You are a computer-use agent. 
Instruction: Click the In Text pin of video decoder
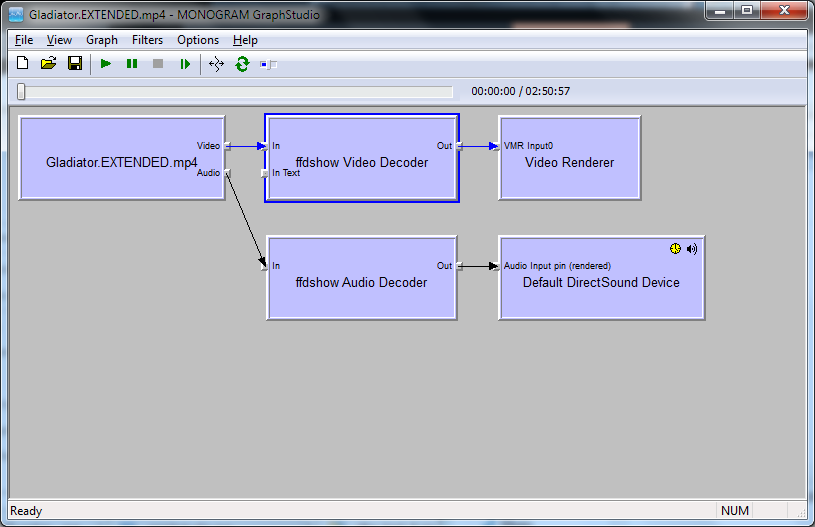[265, 173]
